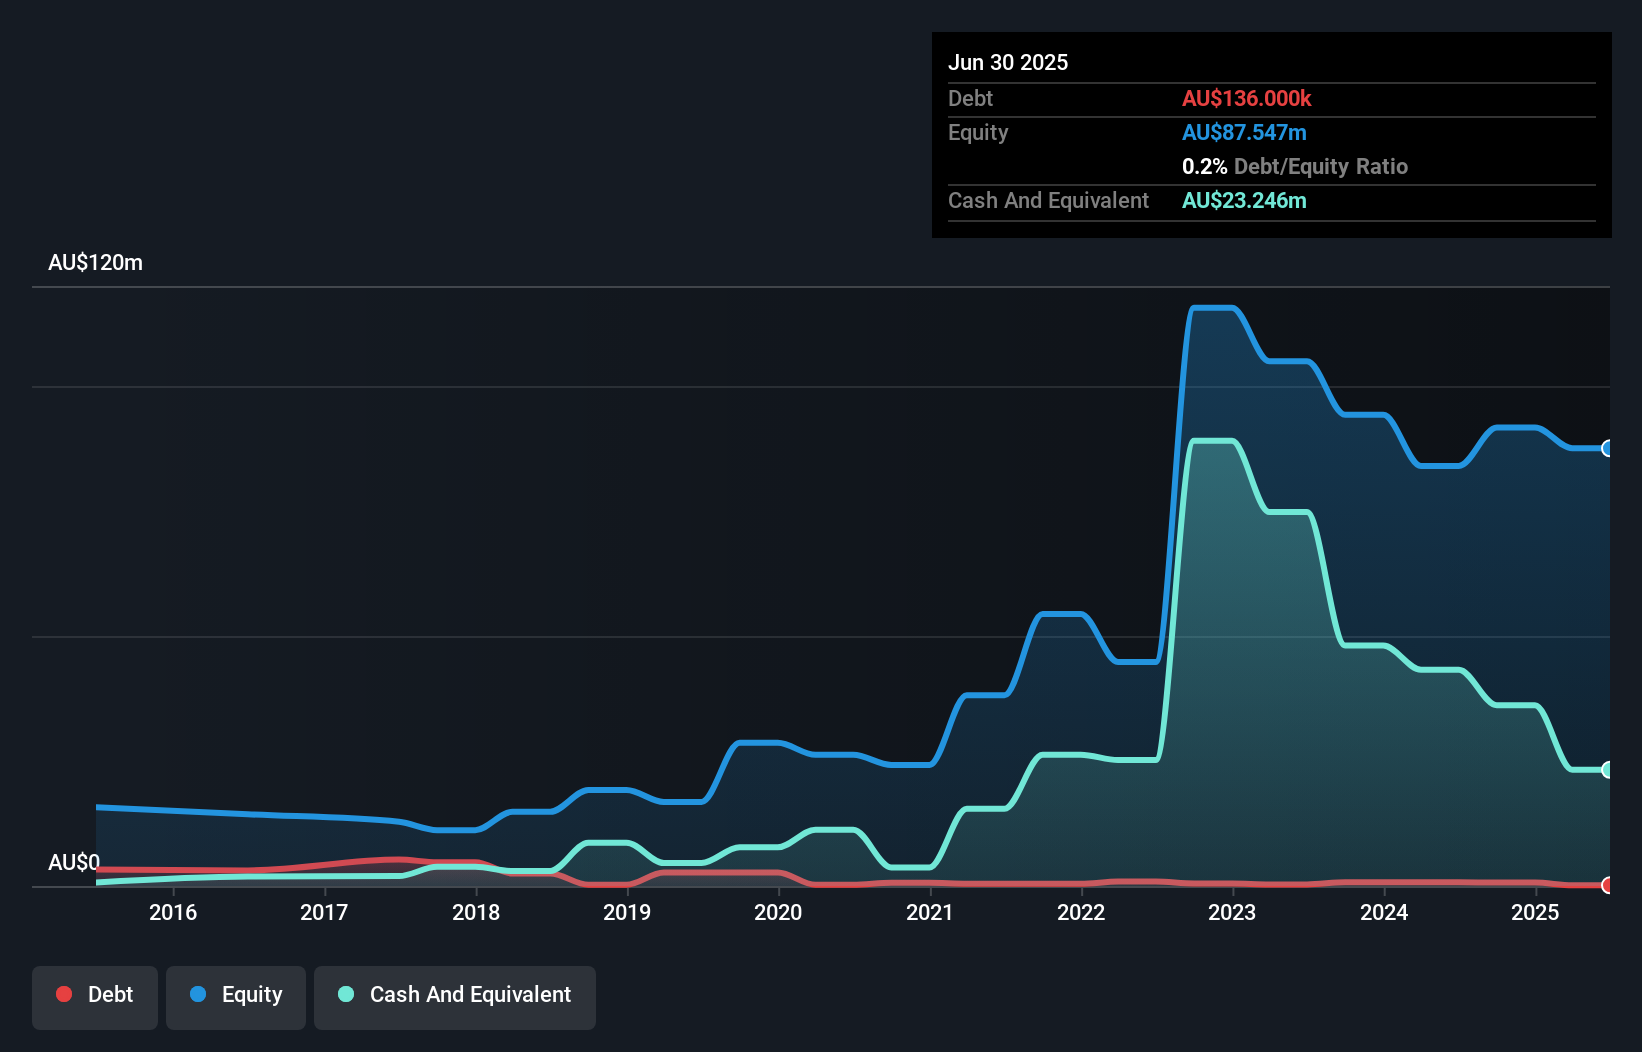Select the blue Equity indicator dot
Screen dimensions: 1642x1052
[200, 994]
